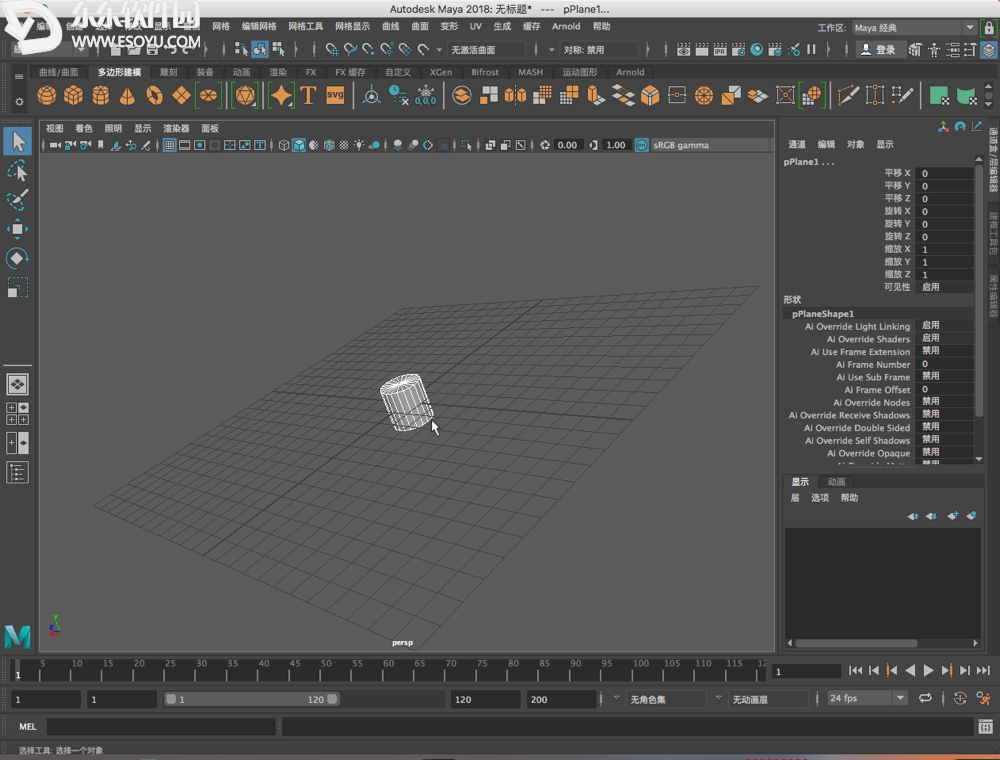Toggle wireframe display in viewport
This screenshot has height=760, width=1000.
(284, 145)
